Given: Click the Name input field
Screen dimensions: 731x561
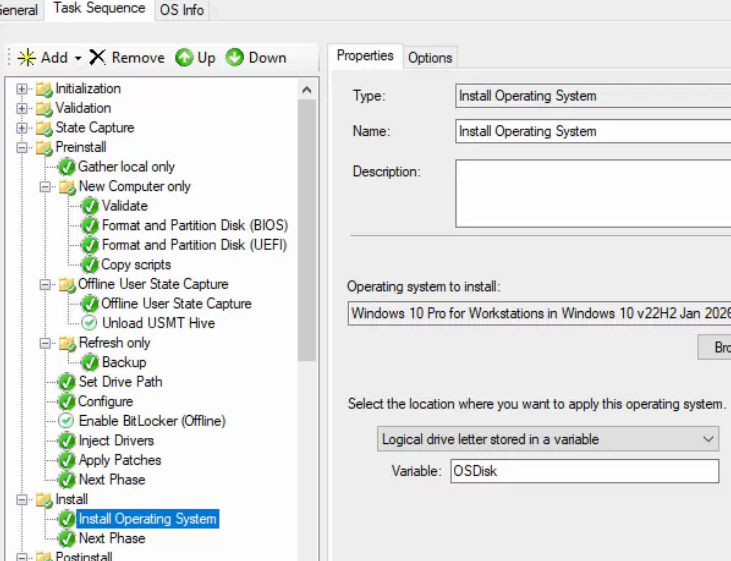Looking at the screenshot, I should click(x=593, y=131).
